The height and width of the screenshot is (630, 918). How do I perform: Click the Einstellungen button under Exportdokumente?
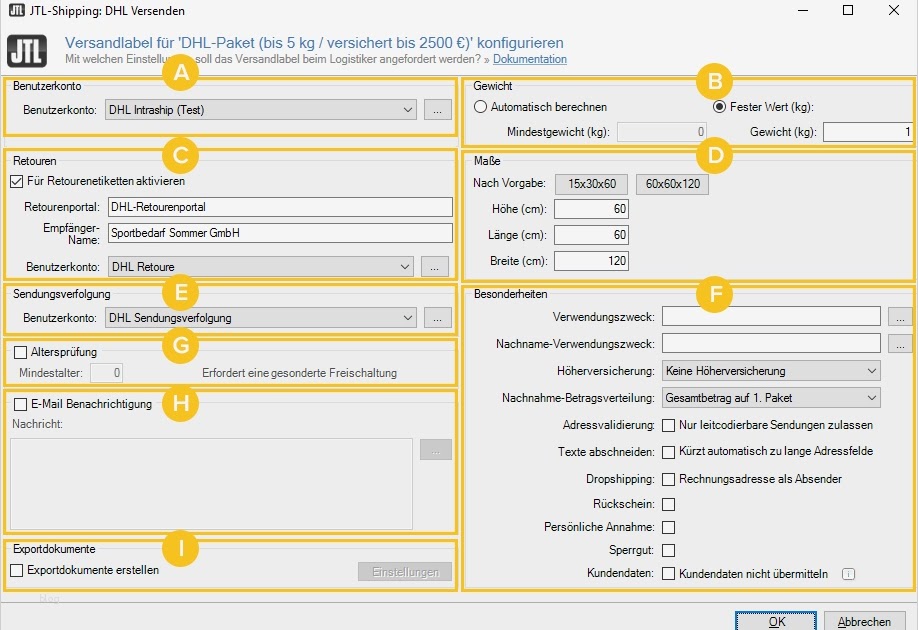[x=405, y=572]
